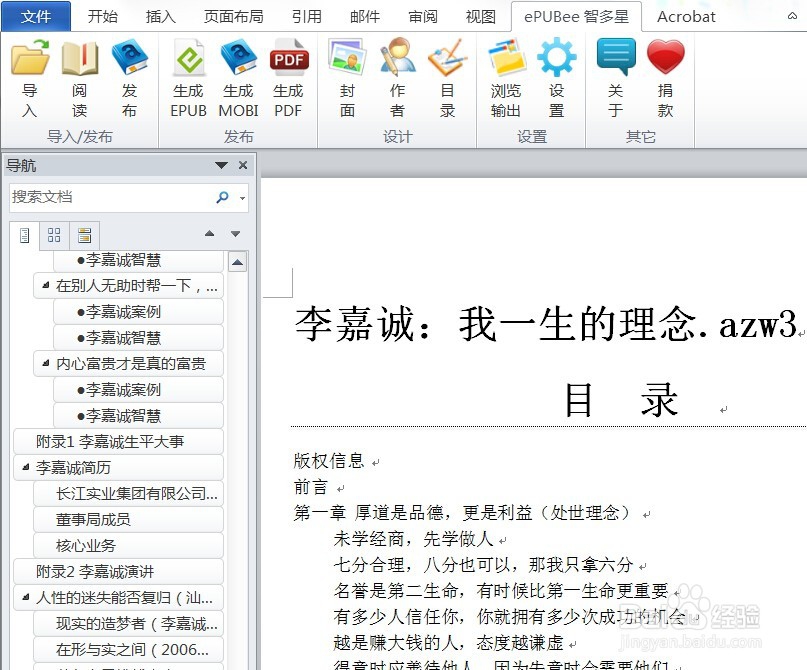Select 李嘉诚案例 under 内心富贵才是真的富贵
Image resolution: width=807 pixels, height=670 pixels.
pyautogui.click(x=138, y=390)
